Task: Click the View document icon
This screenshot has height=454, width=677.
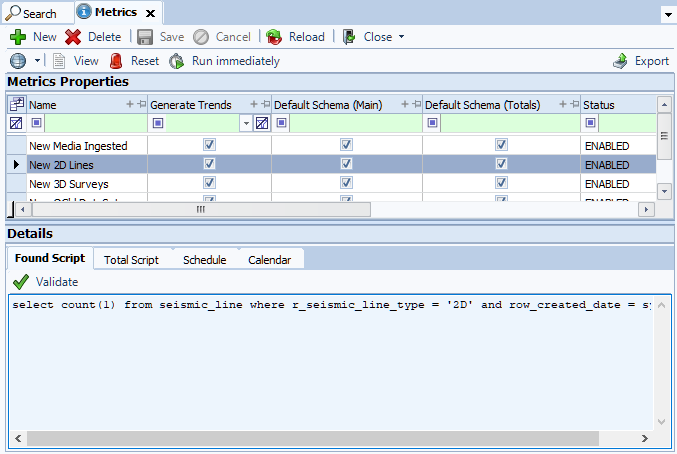Action: (x=59, y=61)
